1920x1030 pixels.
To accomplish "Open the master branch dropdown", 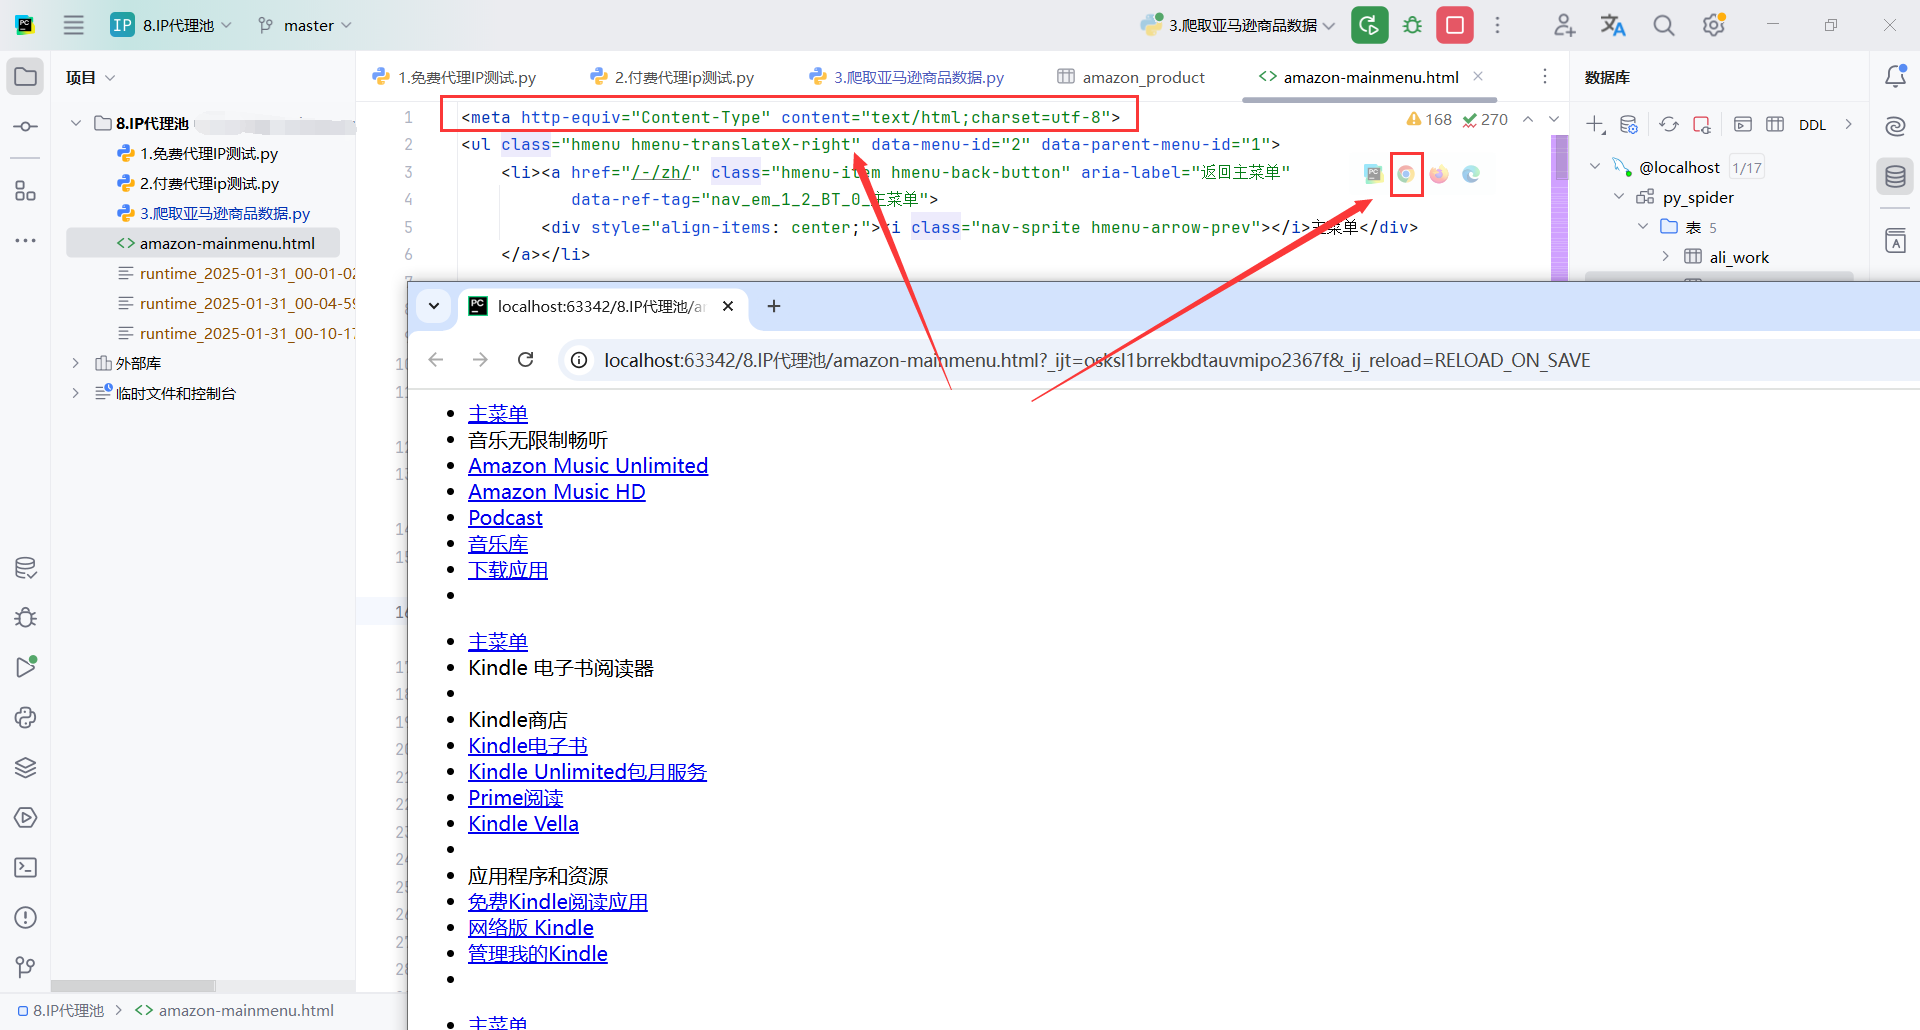I will (304, 25).
